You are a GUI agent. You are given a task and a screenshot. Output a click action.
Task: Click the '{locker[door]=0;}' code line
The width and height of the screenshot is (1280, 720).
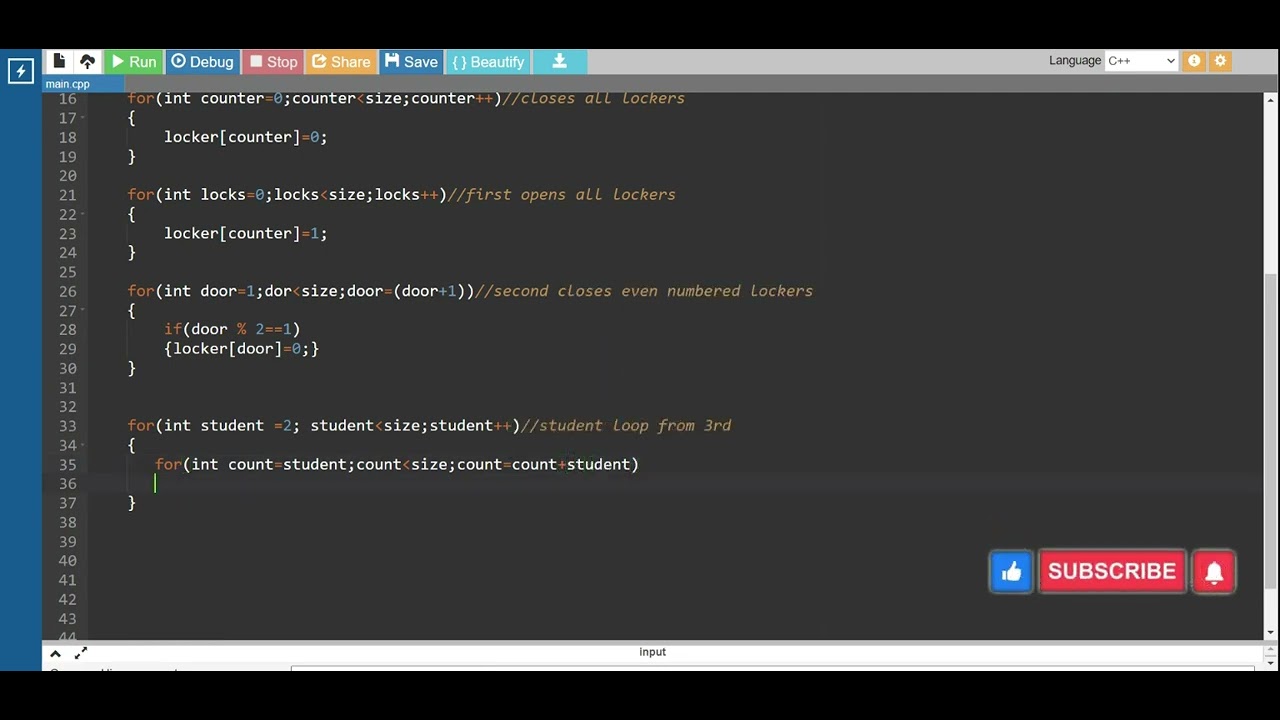[x=241, y=349]
